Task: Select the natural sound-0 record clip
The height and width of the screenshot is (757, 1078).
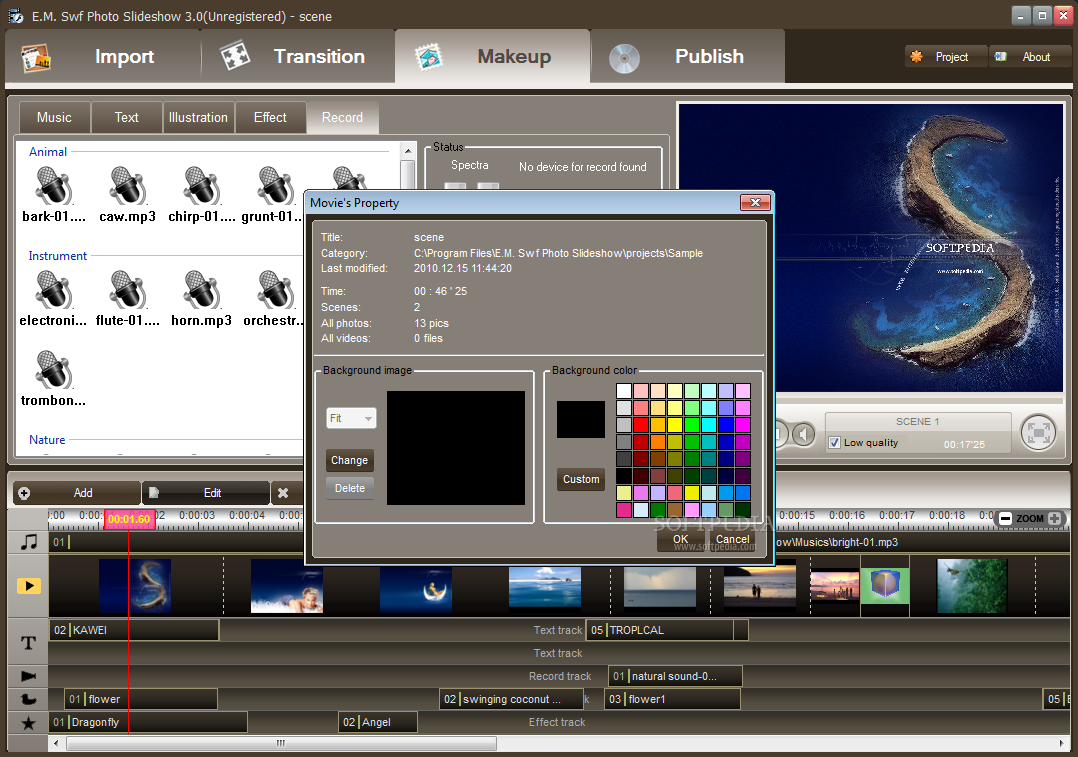Action: pos(675,677)
